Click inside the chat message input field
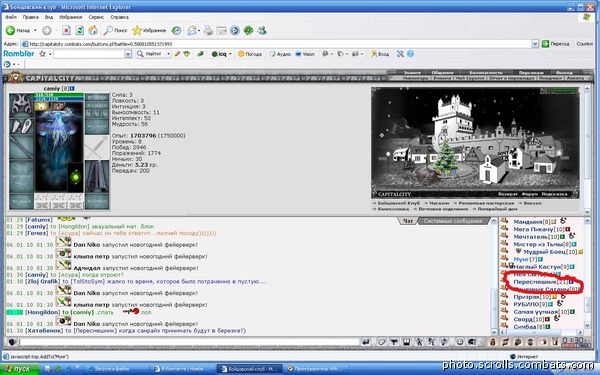Screen dimensions: 600x375 tap(189, 342)
